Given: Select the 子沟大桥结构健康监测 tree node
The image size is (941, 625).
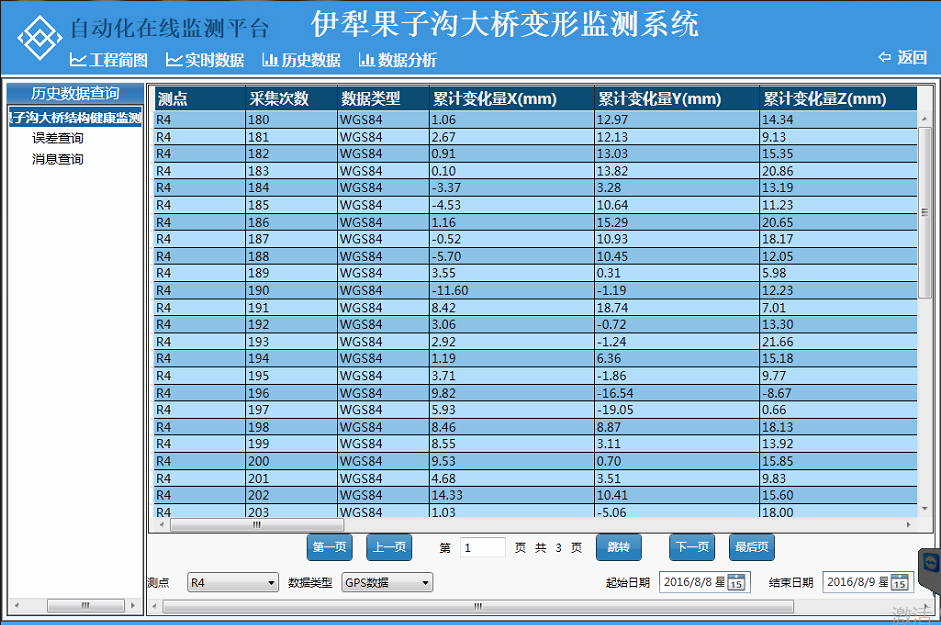Looking at the screenshot, I should coord(75,118).
